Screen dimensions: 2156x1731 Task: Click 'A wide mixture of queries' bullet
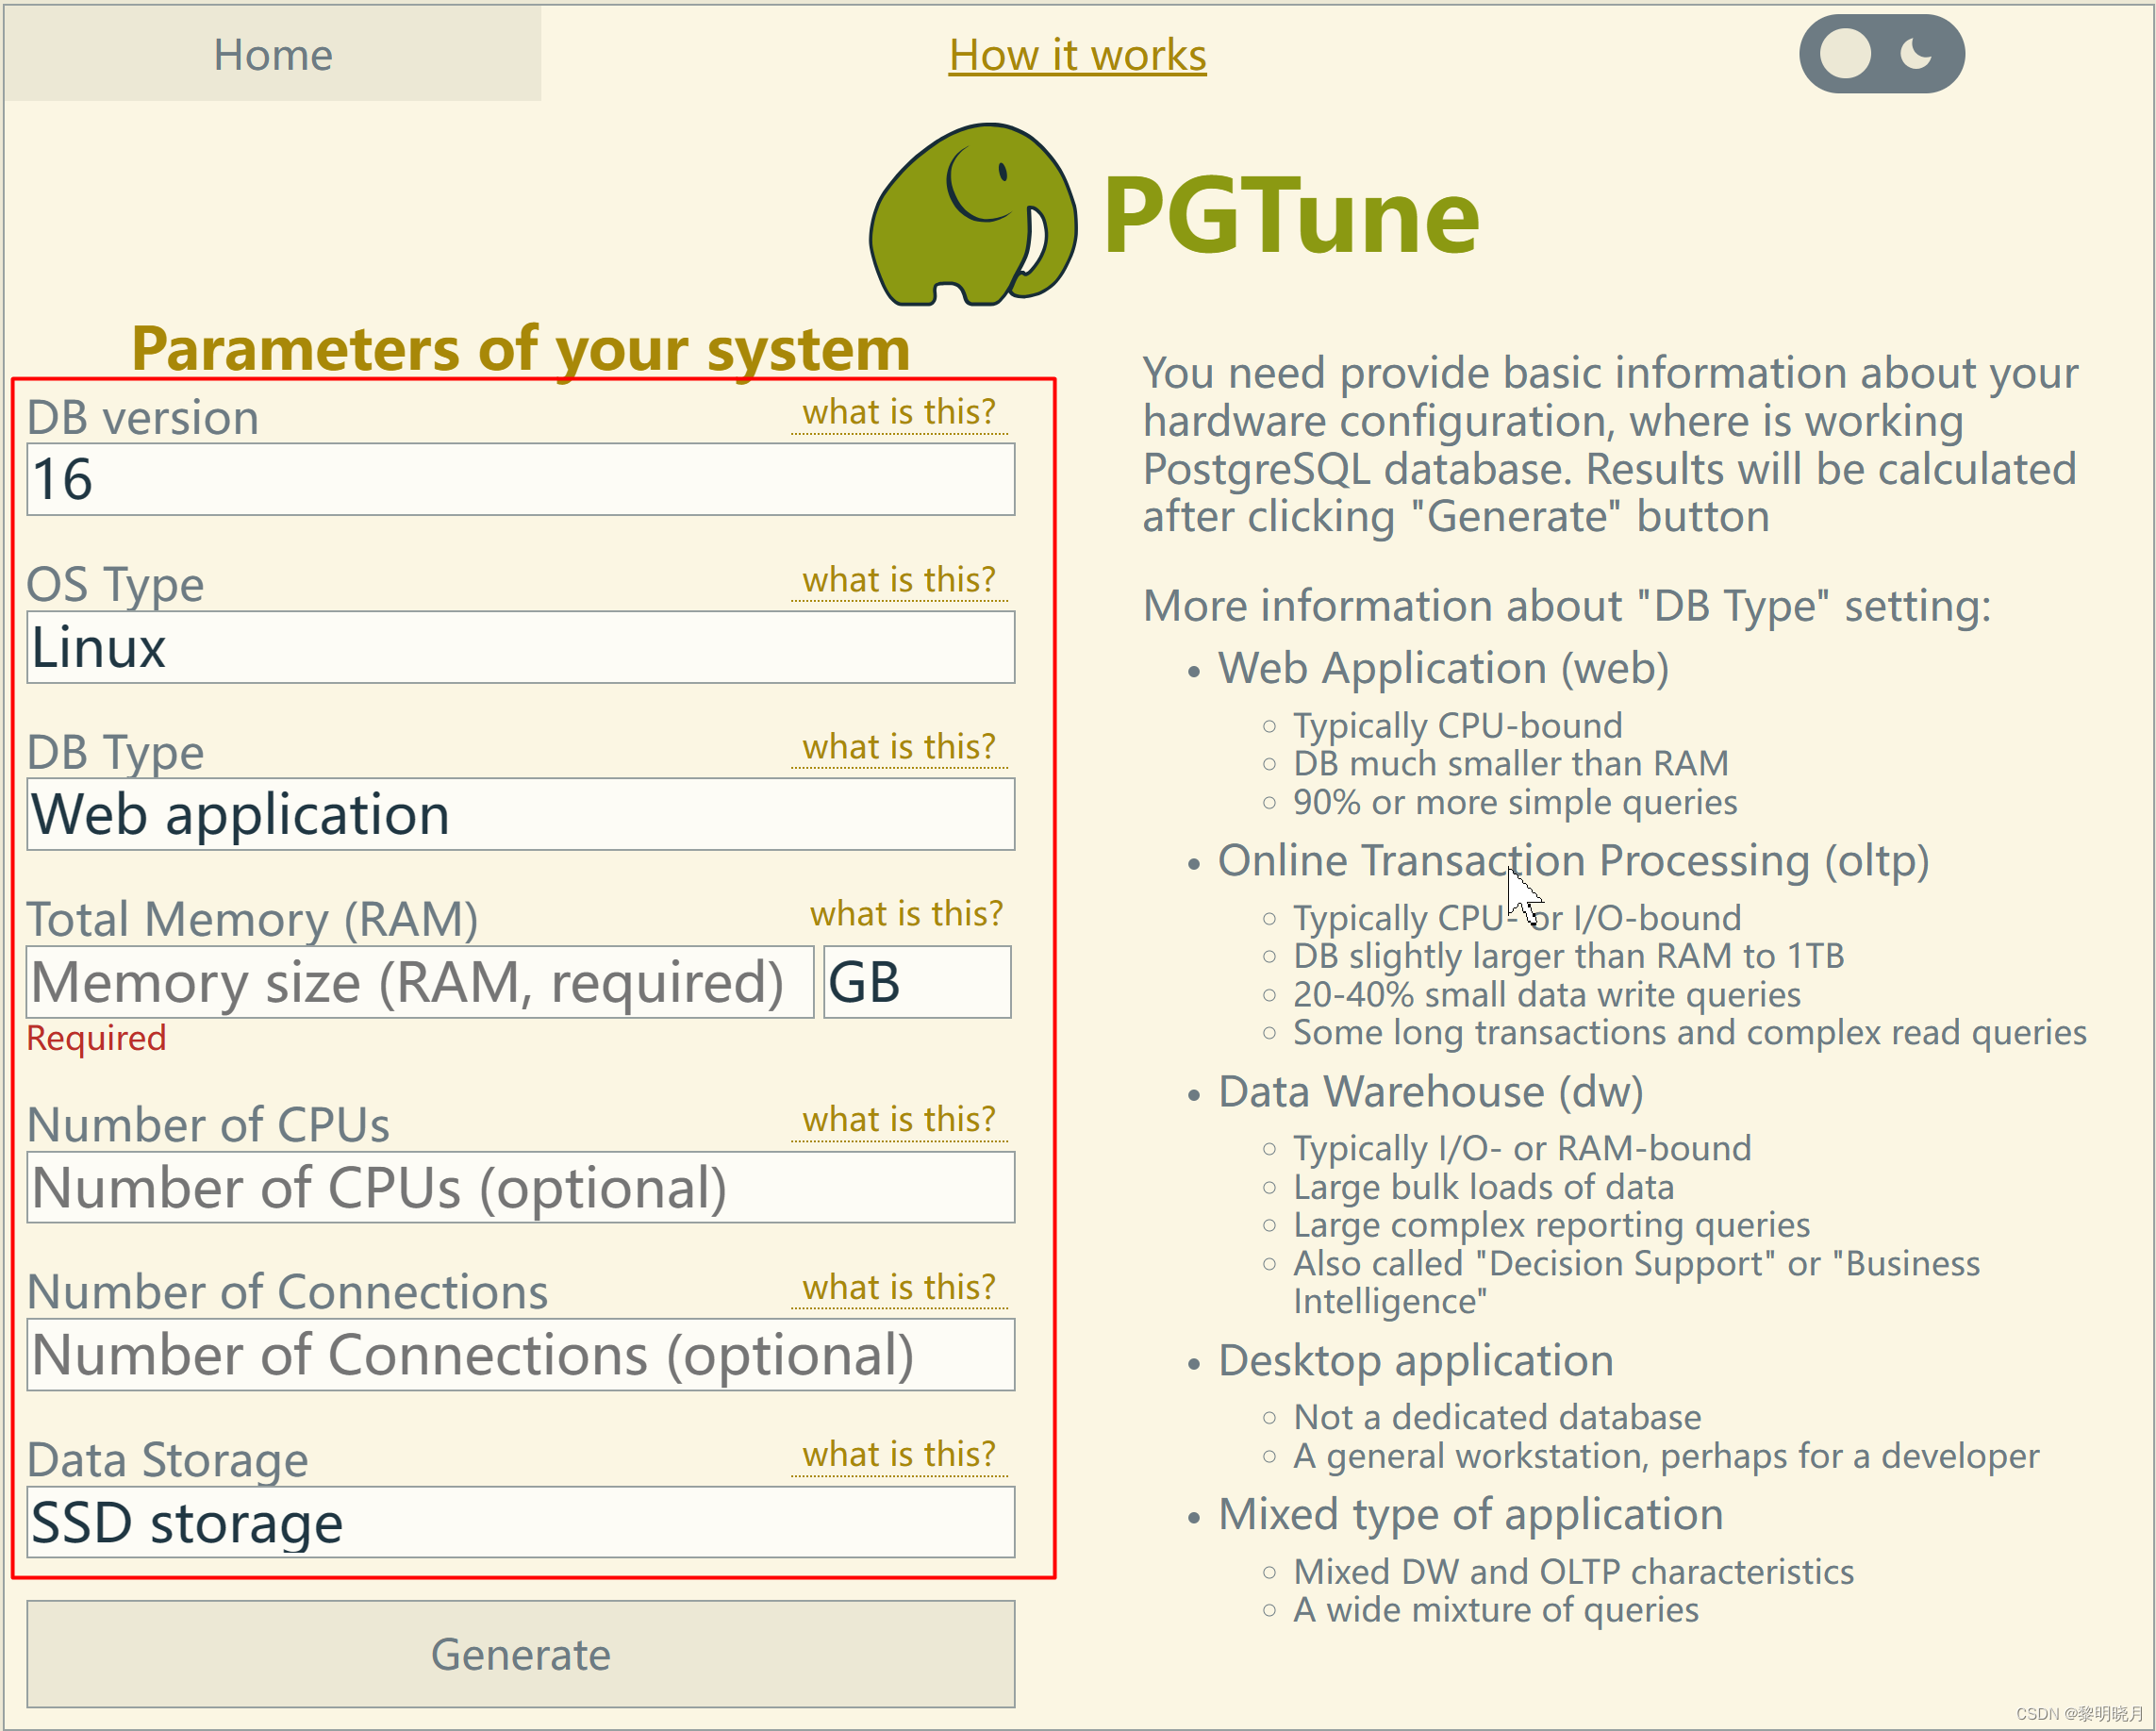[x=1496, y=1610]
